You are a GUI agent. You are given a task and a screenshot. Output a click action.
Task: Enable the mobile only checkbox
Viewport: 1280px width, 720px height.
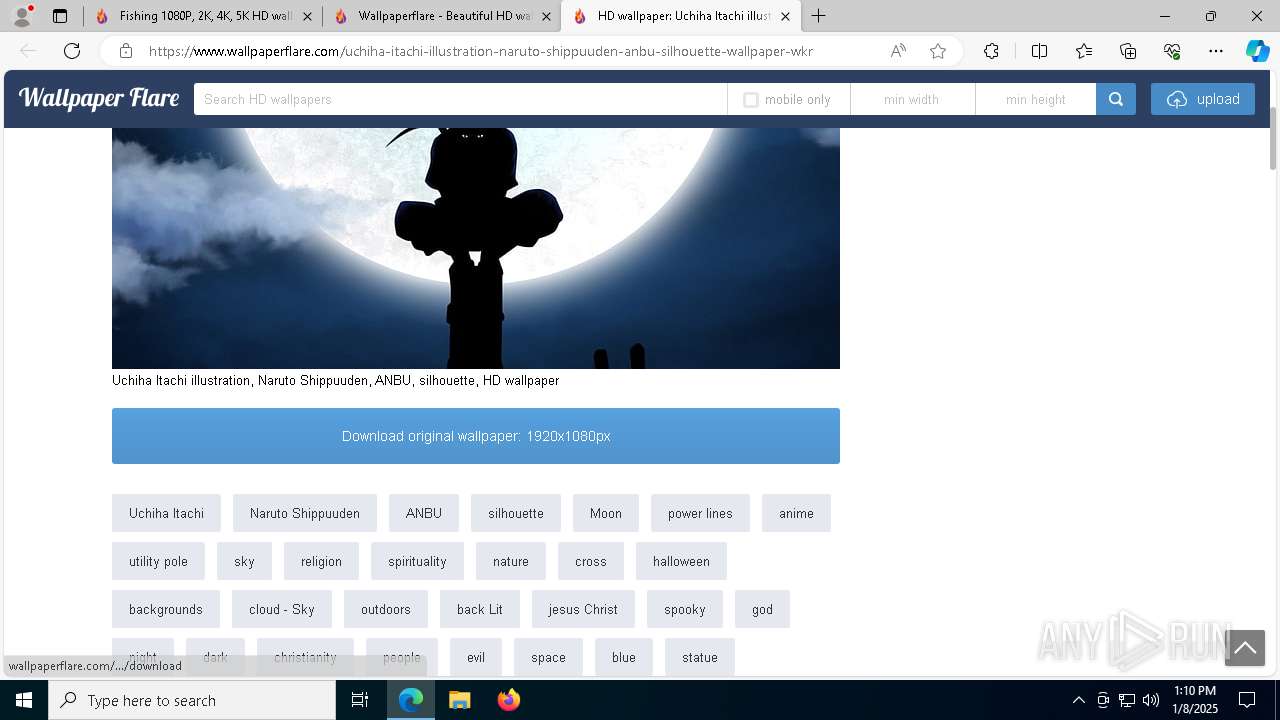pyautogui.click(x=751, y=99)
